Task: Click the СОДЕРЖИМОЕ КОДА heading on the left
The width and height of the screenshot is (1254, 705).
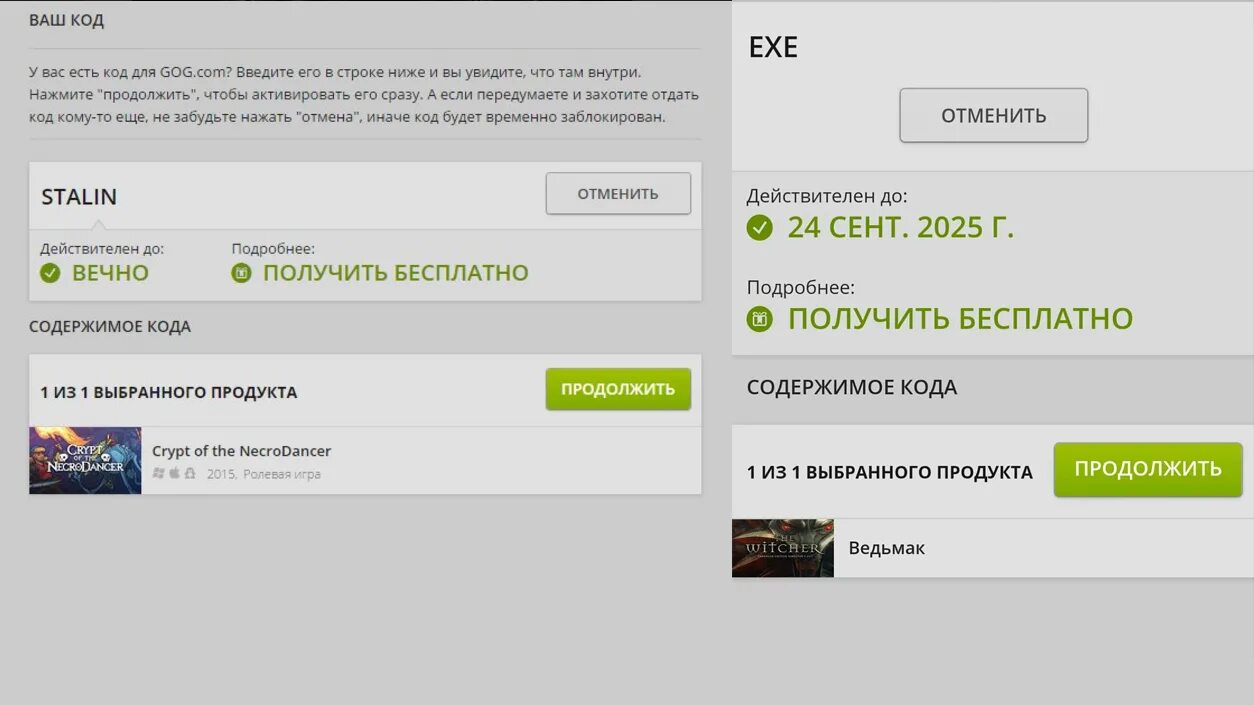Action: [110, 326]
